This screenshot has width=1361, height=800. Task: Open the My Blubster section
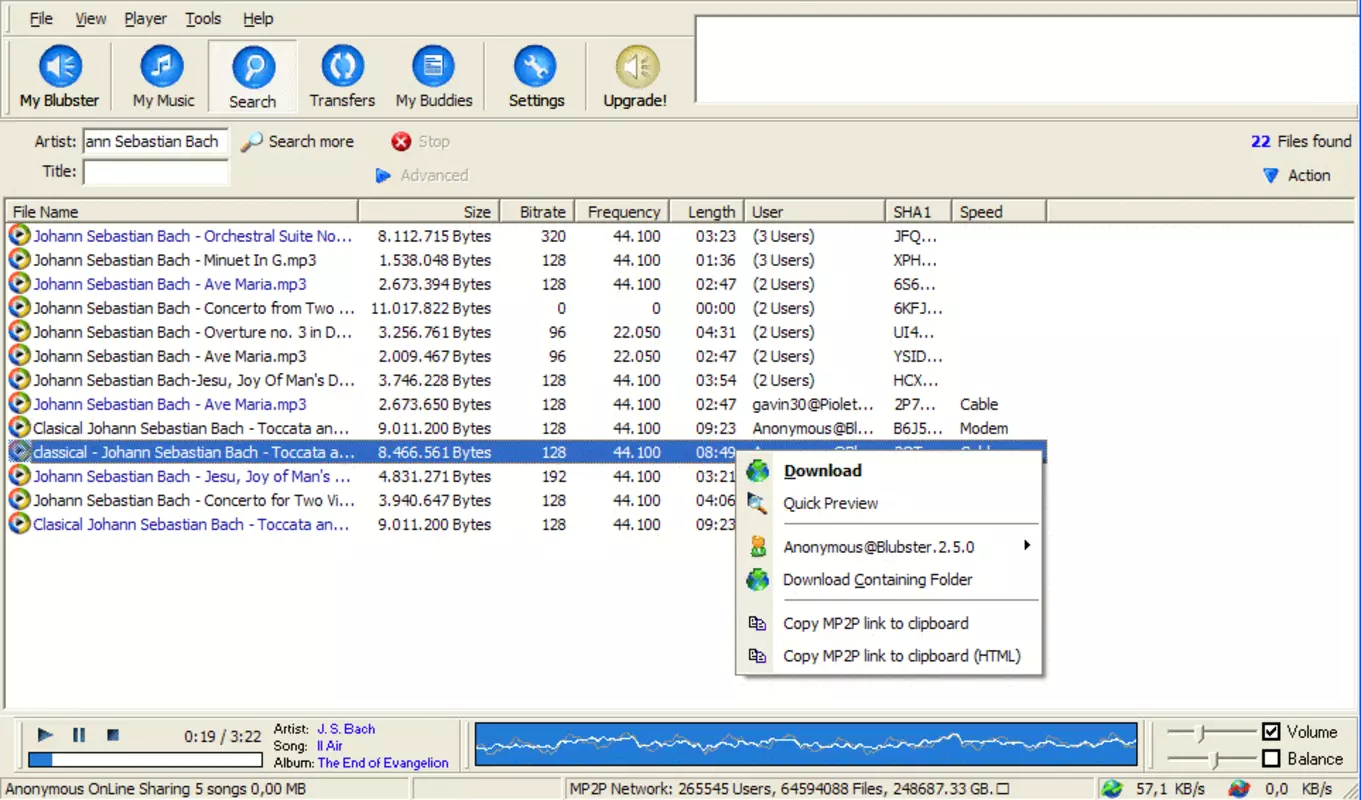(x=60, y=77)
